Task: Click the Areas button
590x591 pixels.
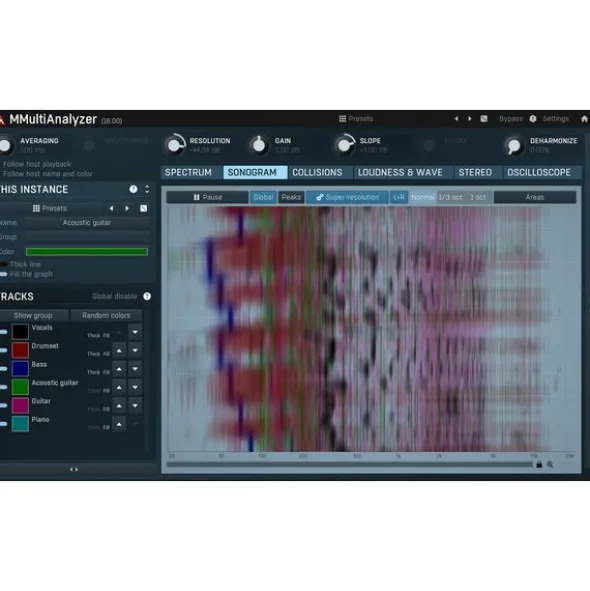Action: [x=535, y=197]
